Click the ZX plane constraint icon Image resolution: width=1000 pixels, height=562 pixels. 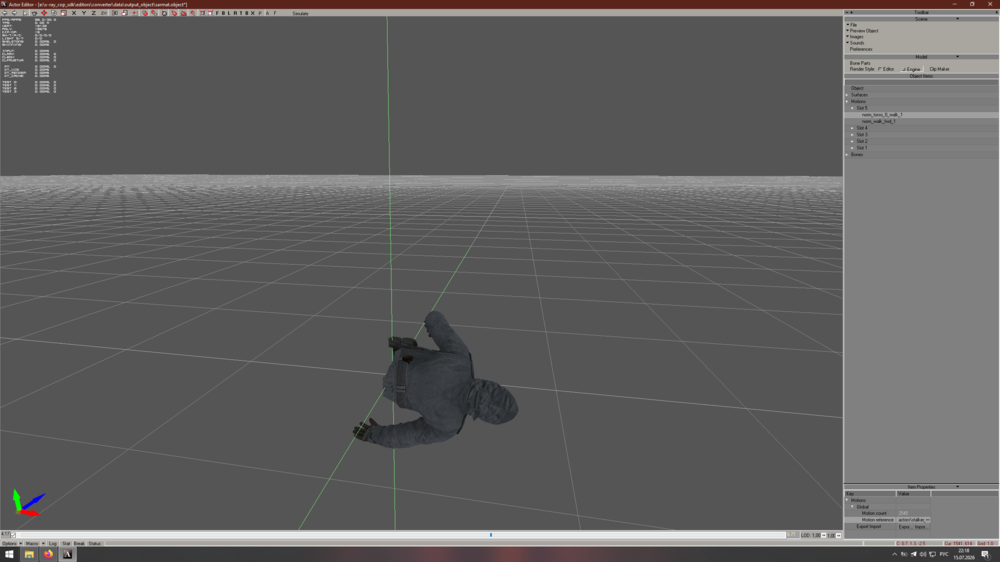point(104,13)
